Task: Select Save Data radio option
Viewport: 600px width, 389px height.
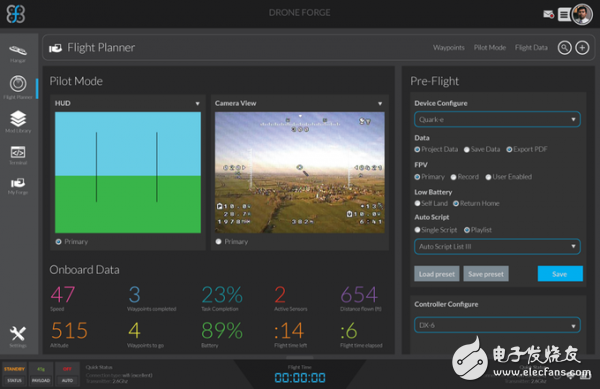Action: (x=466, y=150)
